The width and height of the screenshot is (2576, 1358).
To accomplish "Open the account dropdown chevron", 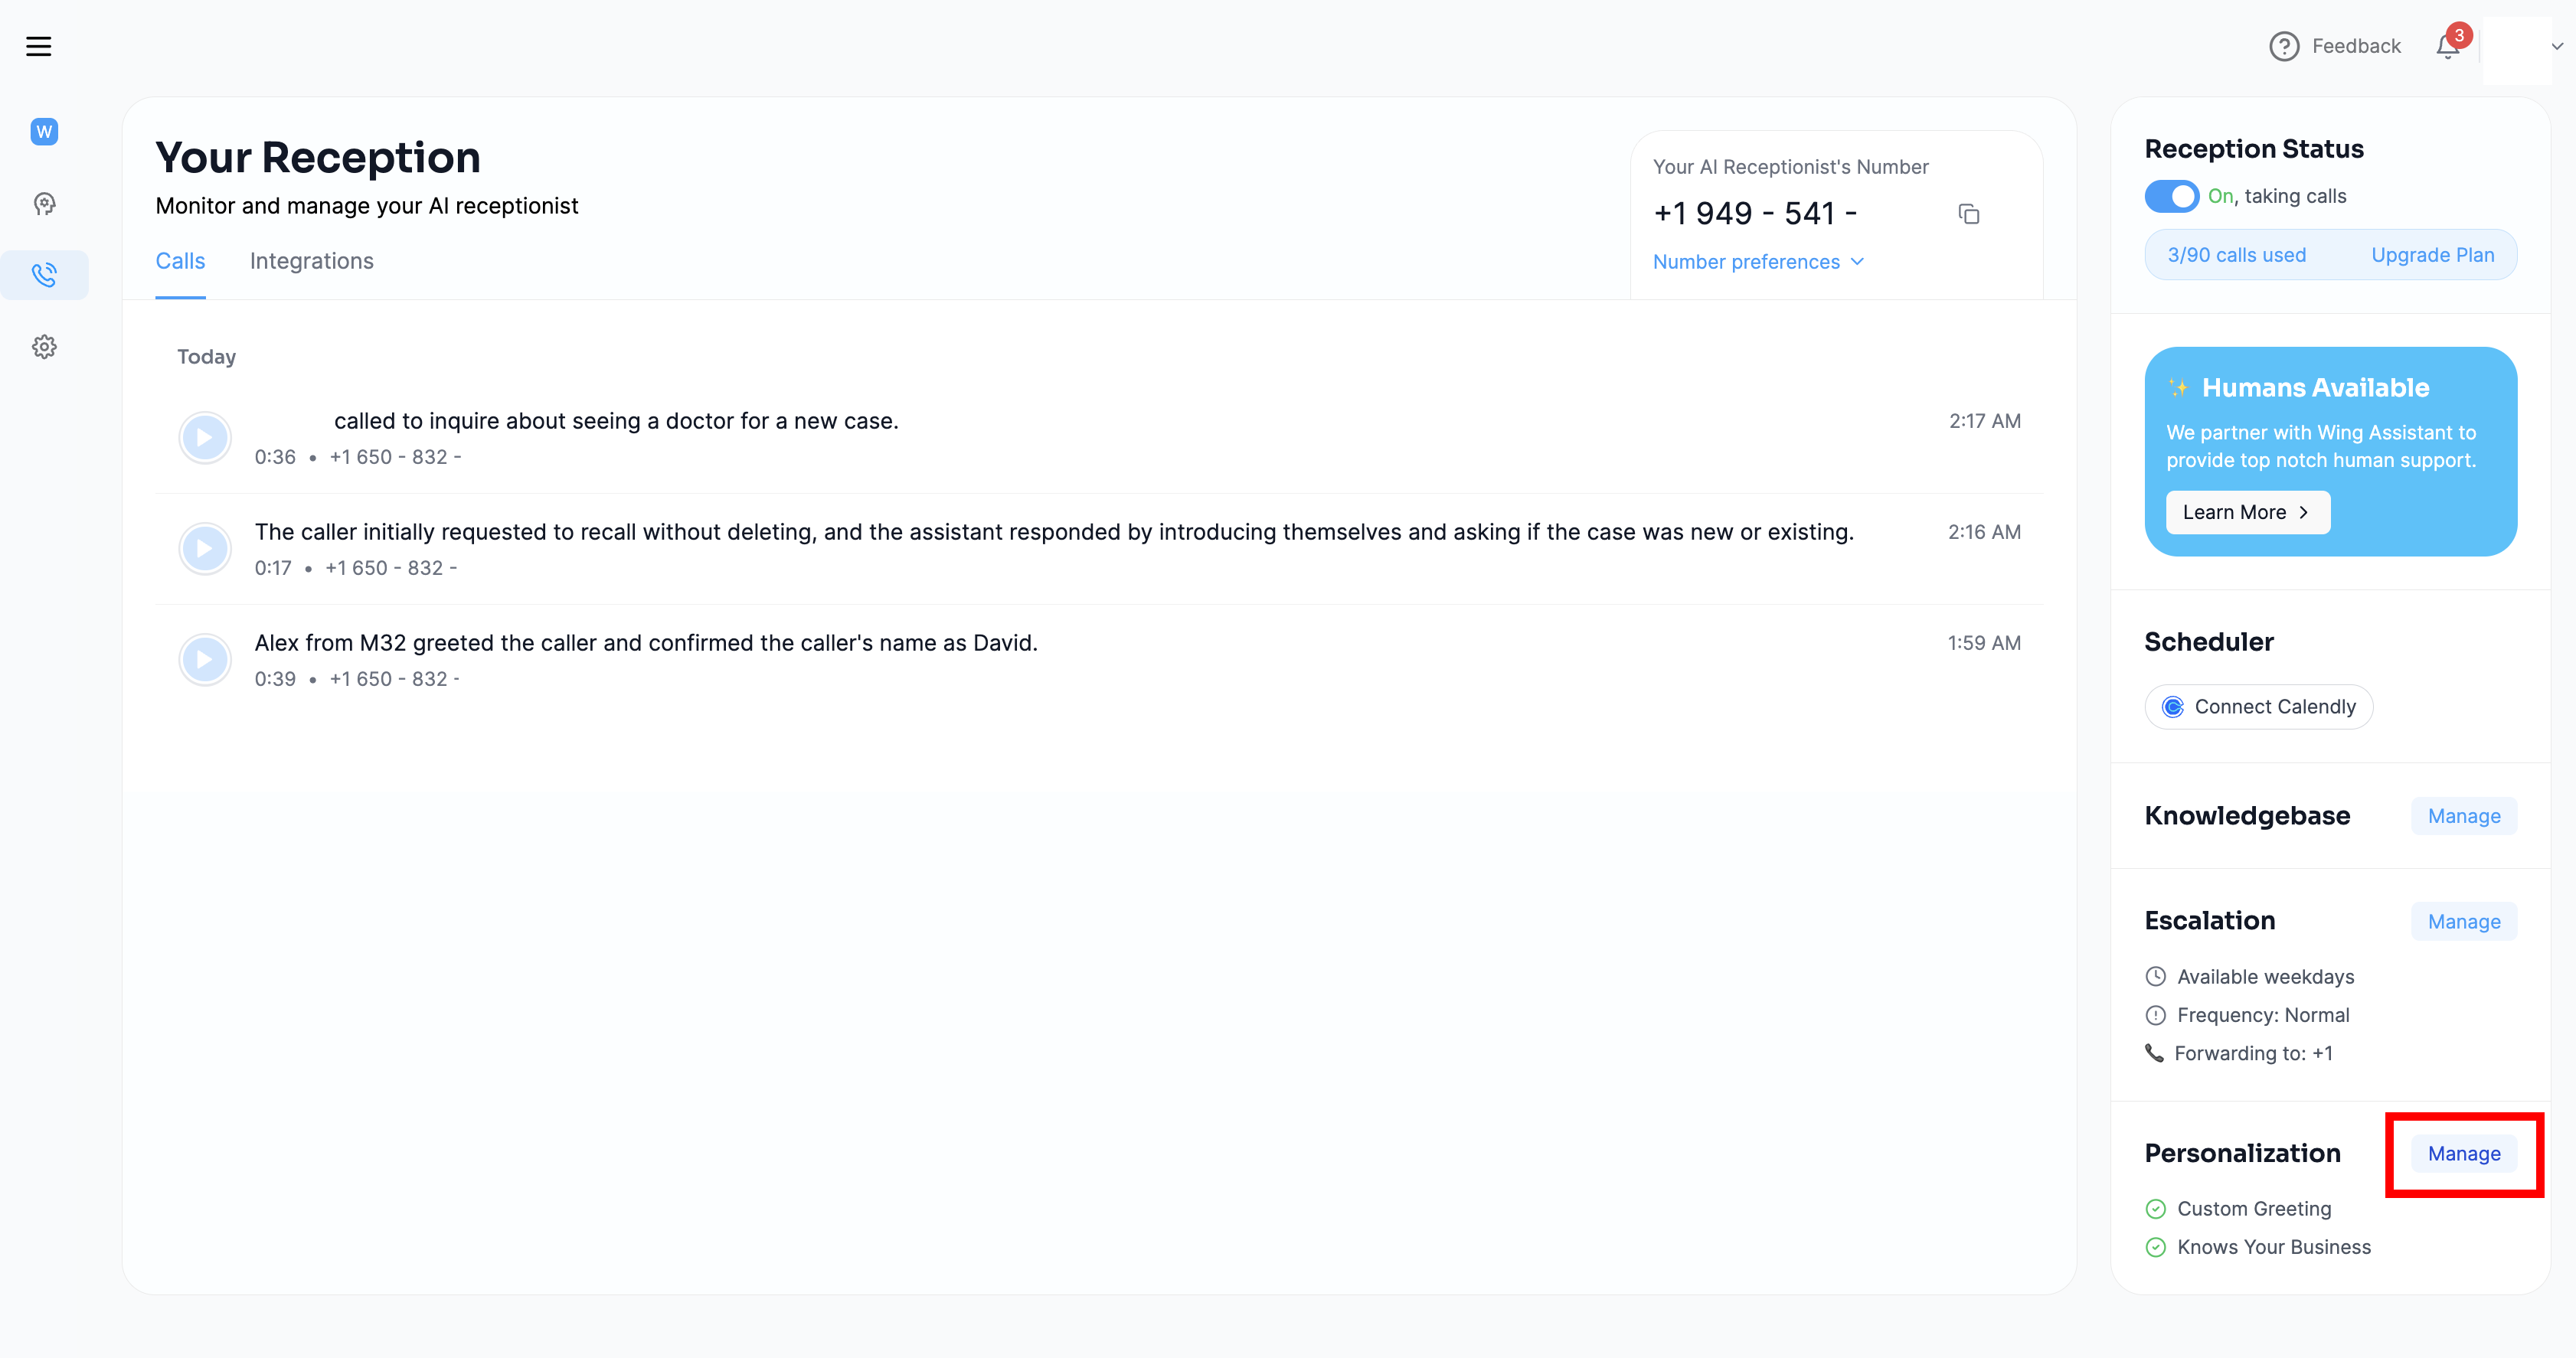I will pyautogui.click(x=2557, y=46).
